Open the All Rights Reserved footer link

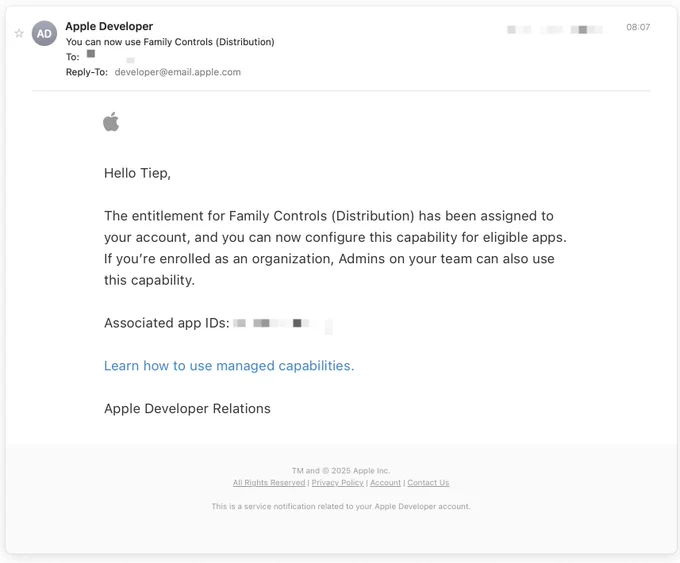click(x=269, y=483)
